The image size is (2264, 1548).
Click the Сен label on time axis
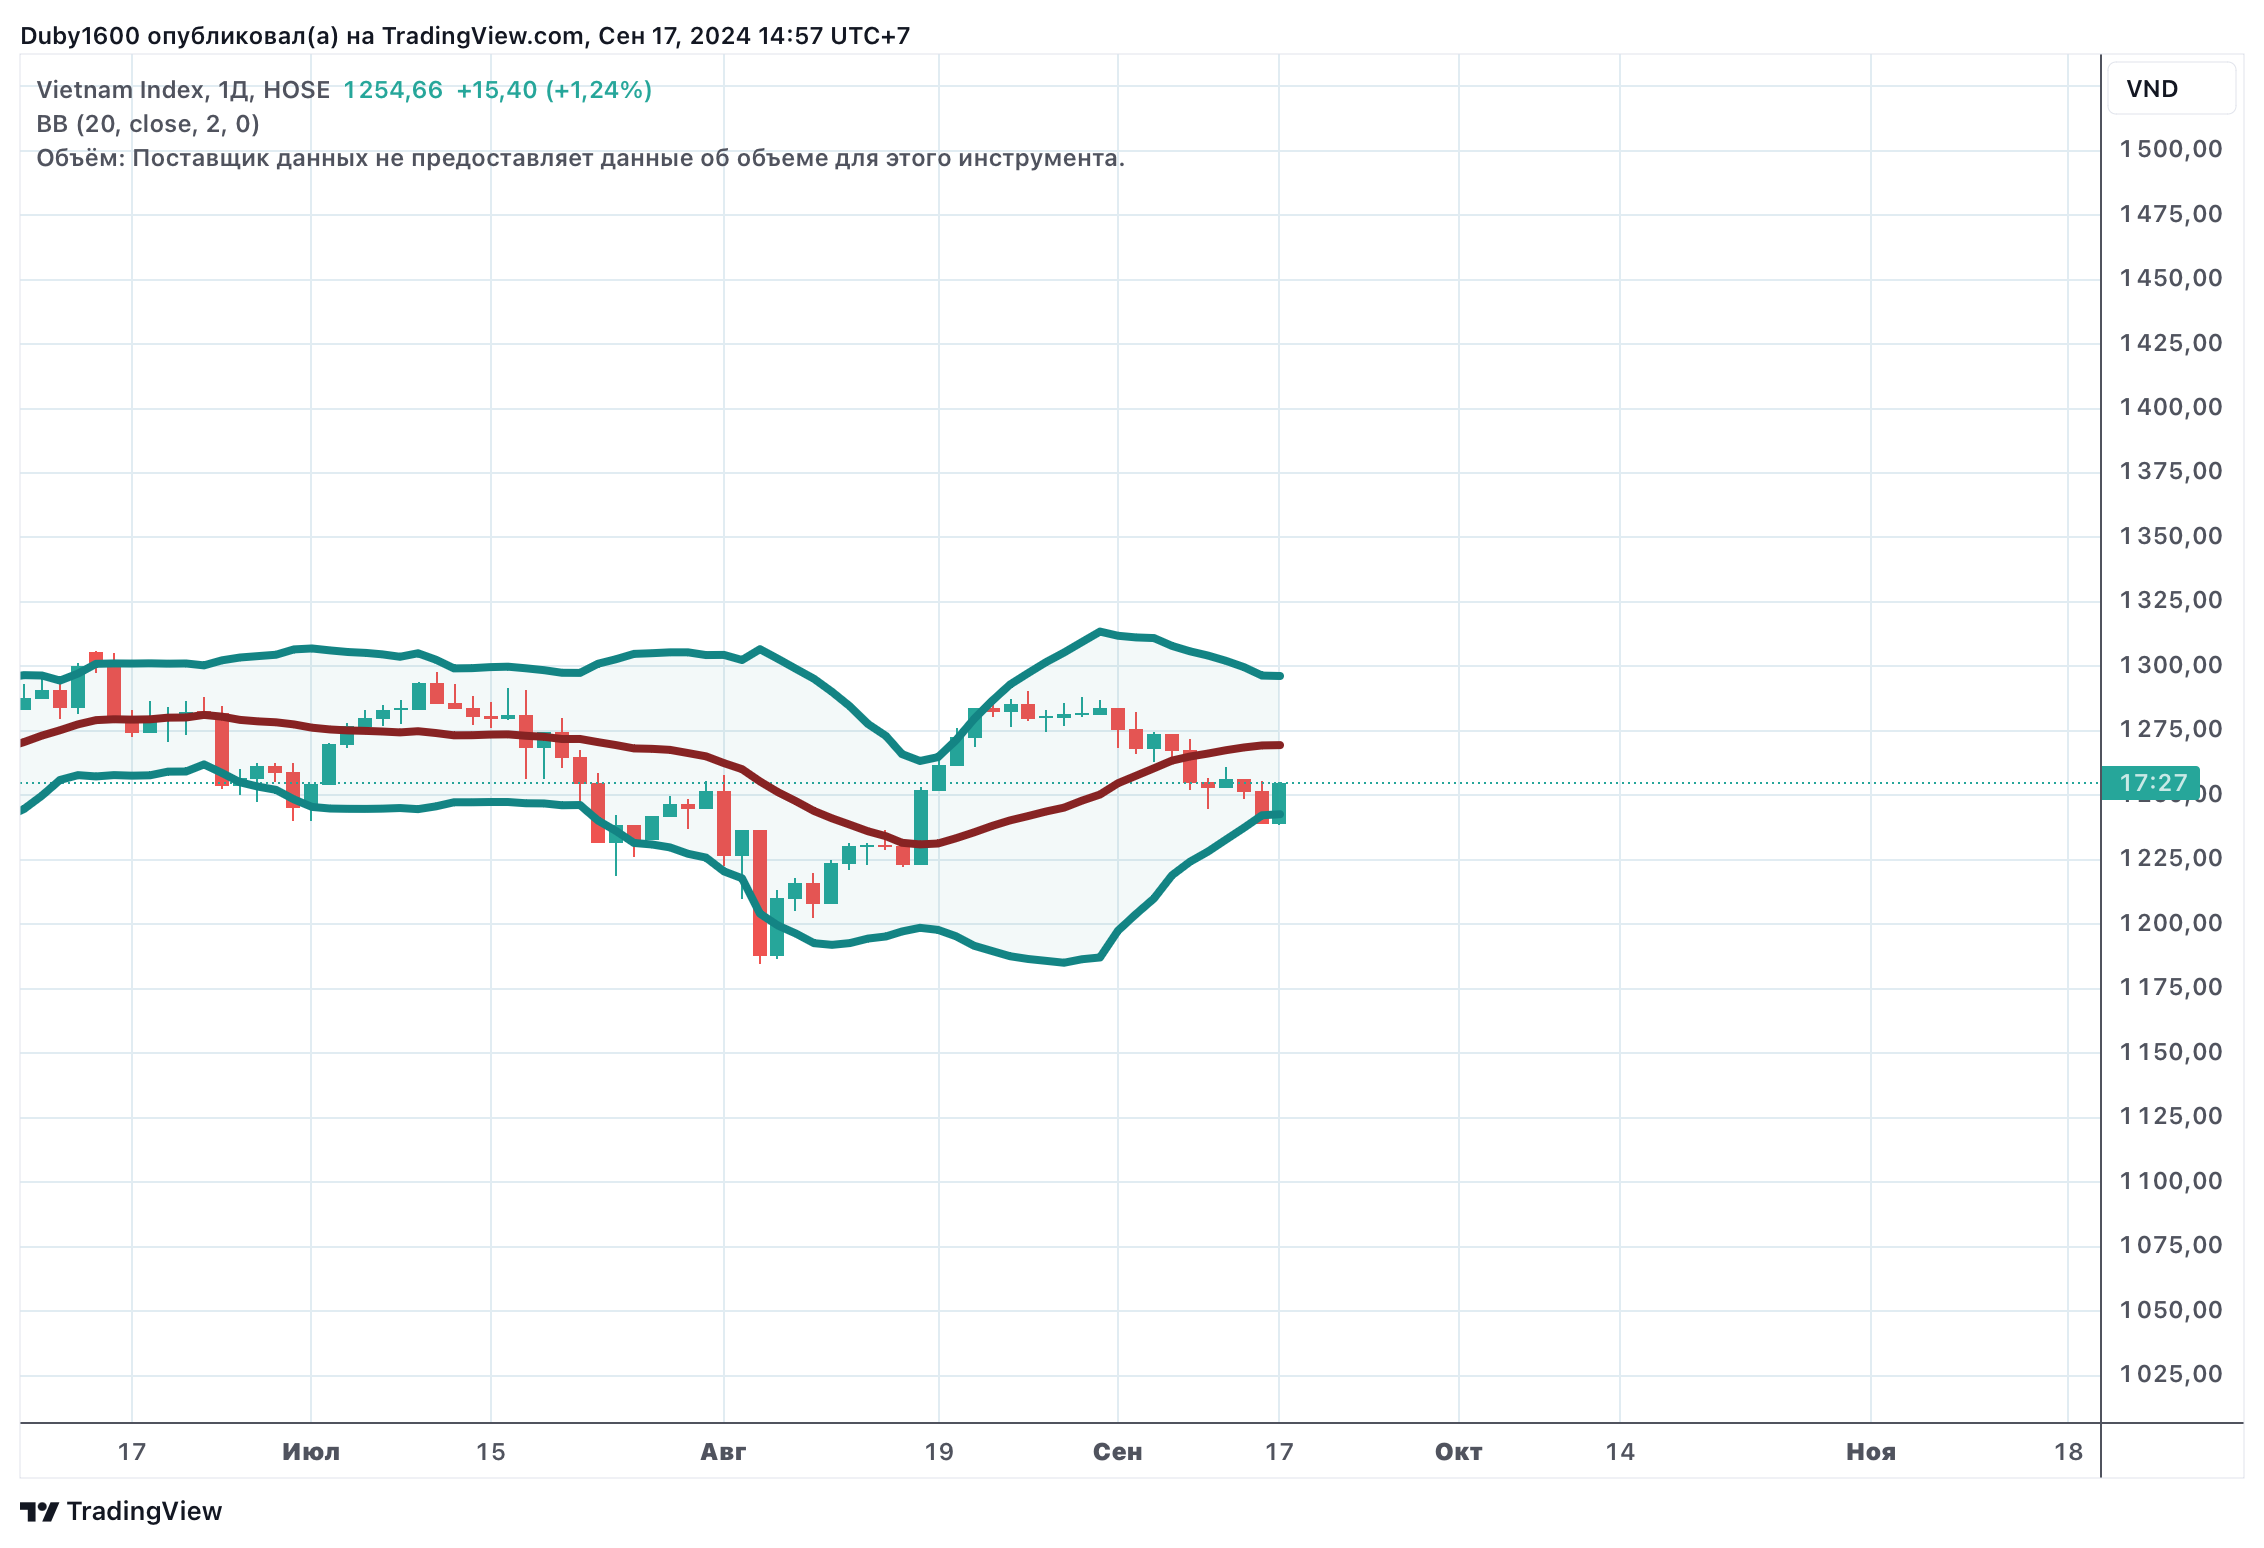1117,1452
